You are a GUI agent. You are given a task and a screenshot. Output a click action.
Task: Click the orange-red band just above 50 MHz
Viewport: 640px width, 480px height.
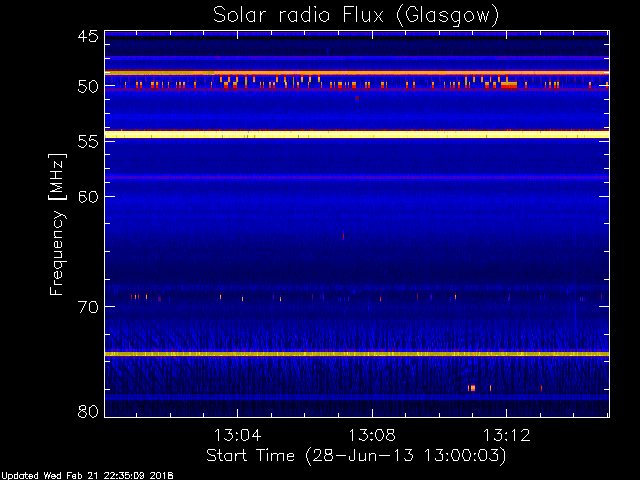pyautogui.click(x=357, y=73)
